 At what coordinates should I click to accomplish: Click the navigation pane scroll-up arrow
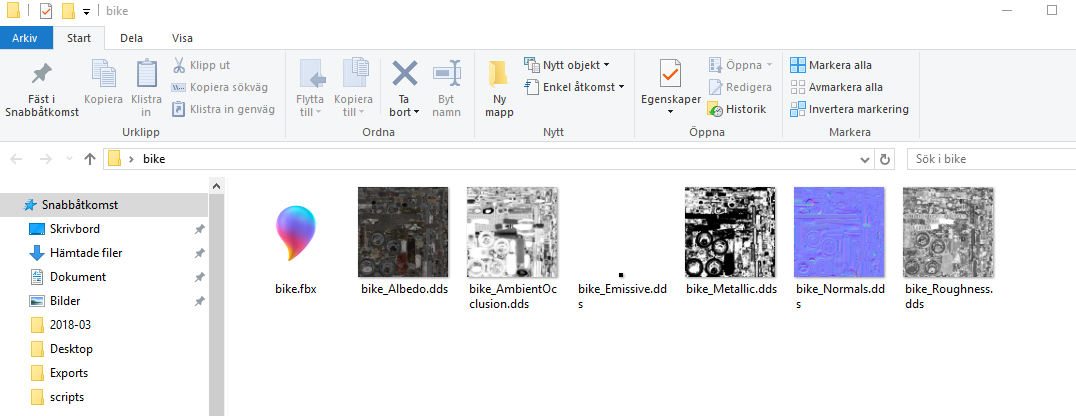click(216, 185)
